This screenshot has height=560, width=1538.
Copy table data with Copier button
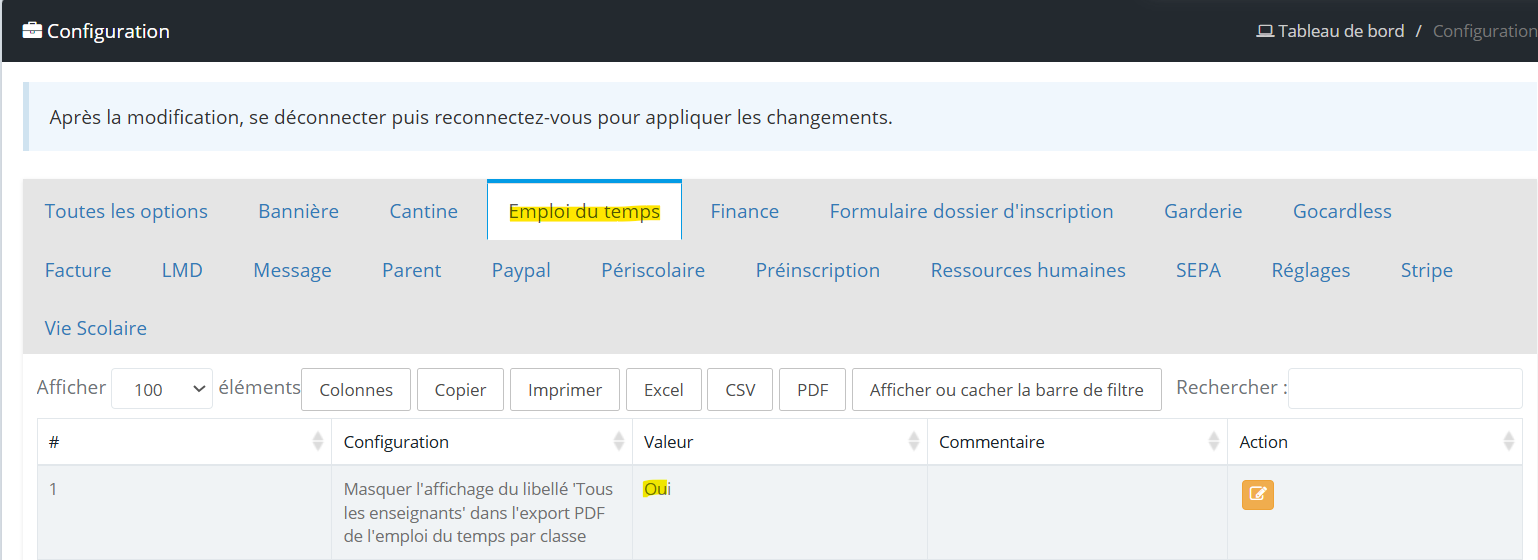461,389
